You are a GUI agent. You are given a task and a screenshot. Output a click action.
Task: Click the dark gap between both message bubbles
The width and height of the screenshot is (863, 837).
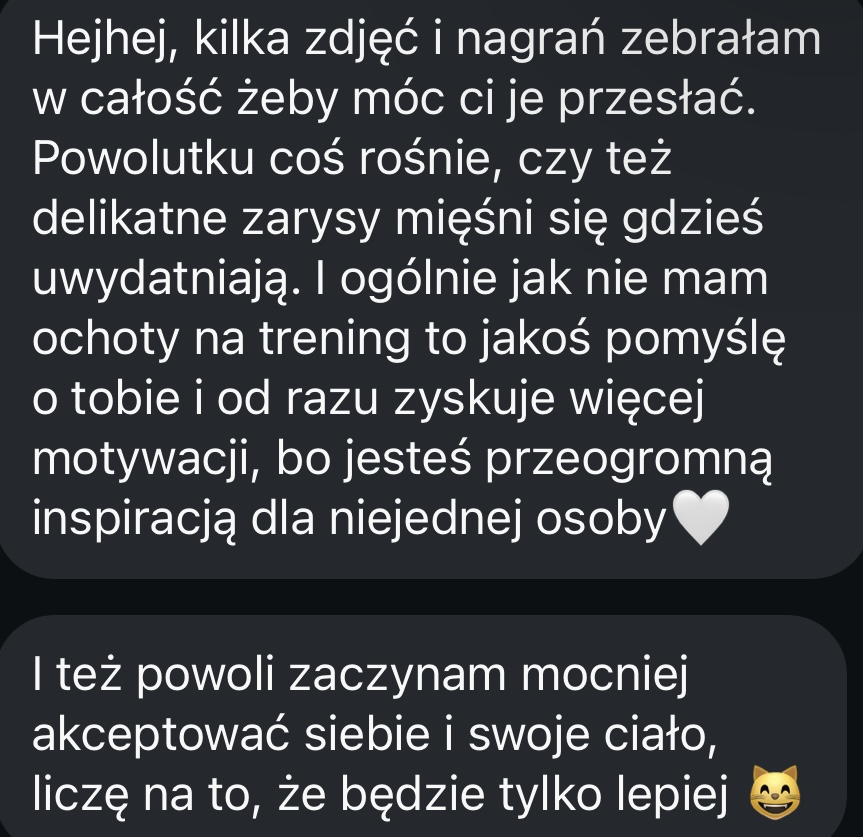[x=432, y=597]
